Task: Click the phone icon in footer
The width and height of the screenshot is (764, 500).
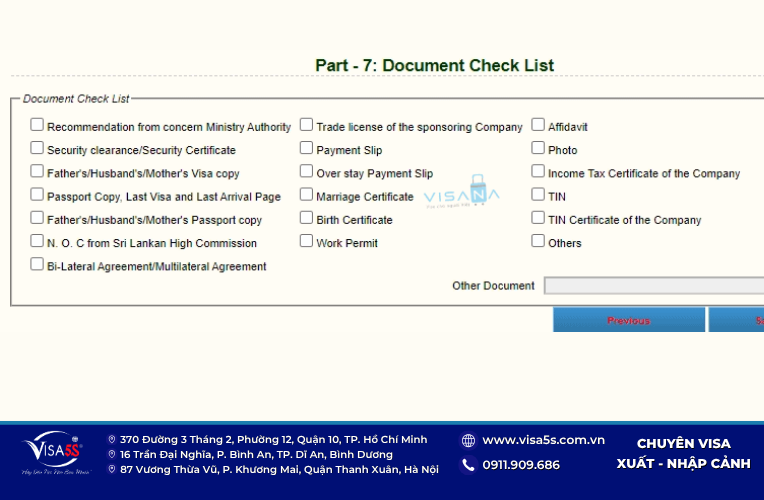Action: (x=468, y=465)
